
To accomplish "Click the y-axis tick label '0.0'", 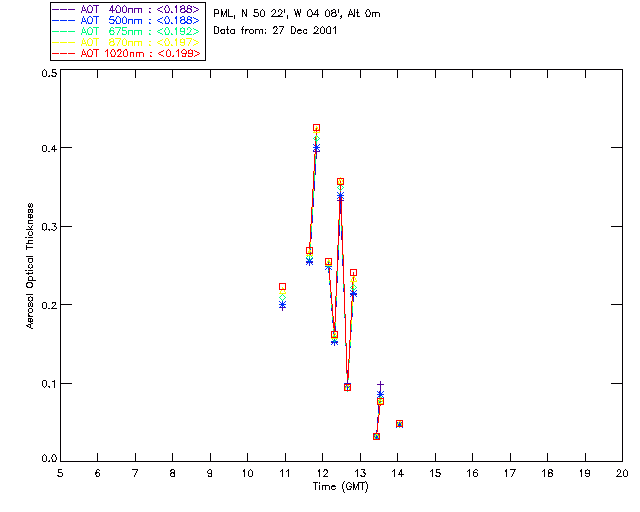I will pos(49,459).
